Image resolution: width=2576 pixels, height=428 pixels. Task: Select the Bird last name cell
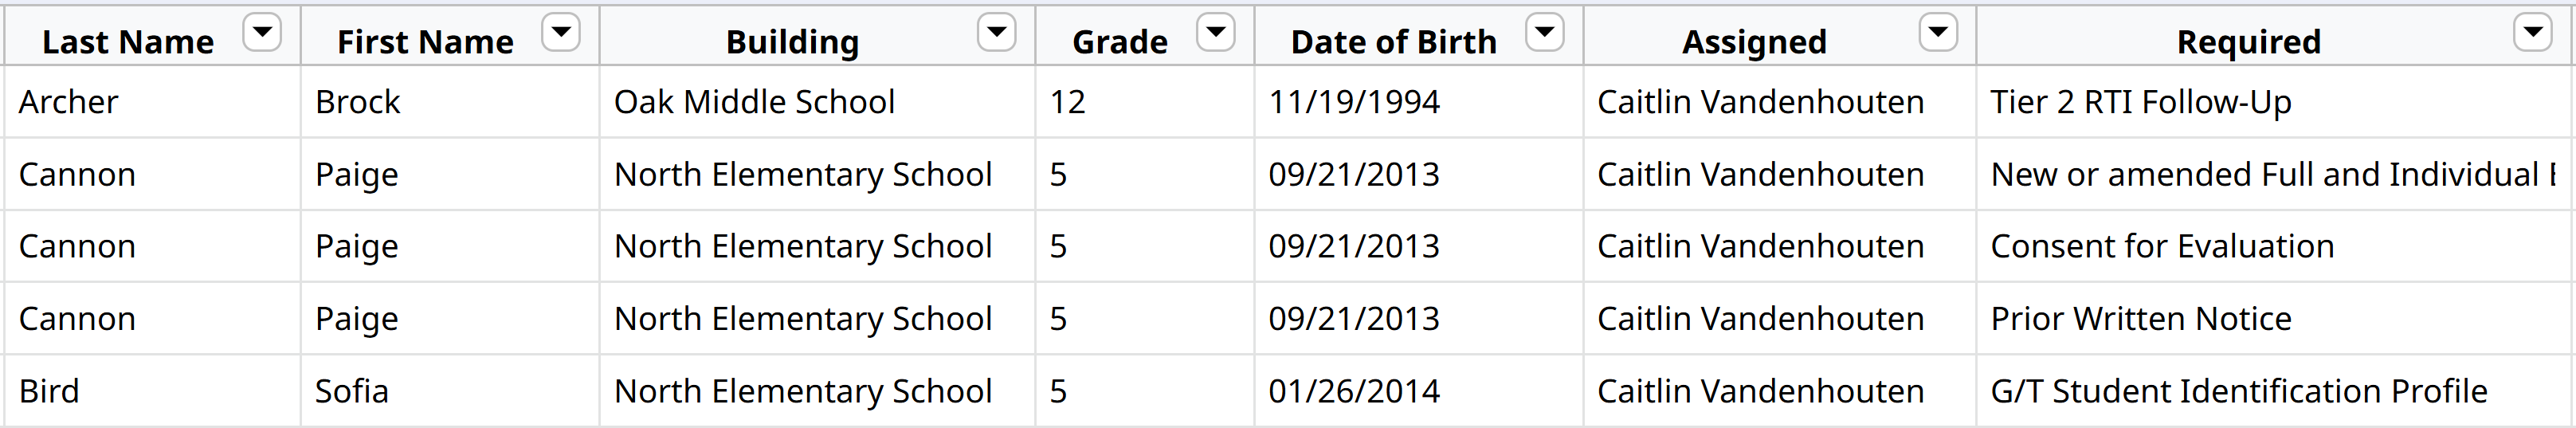tap(152, 391)
